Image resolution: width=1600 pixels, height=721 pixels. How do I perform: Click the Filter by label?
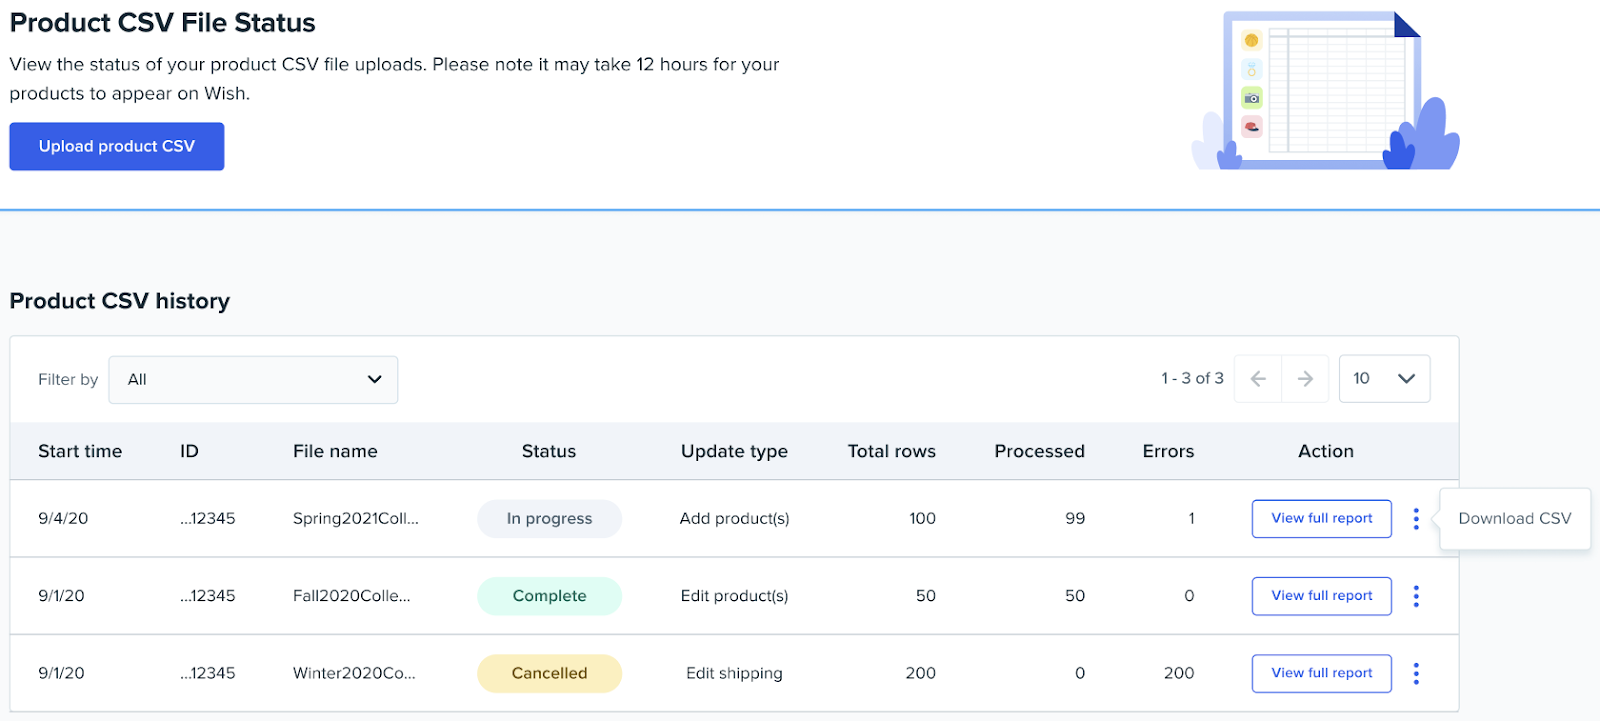68,380
